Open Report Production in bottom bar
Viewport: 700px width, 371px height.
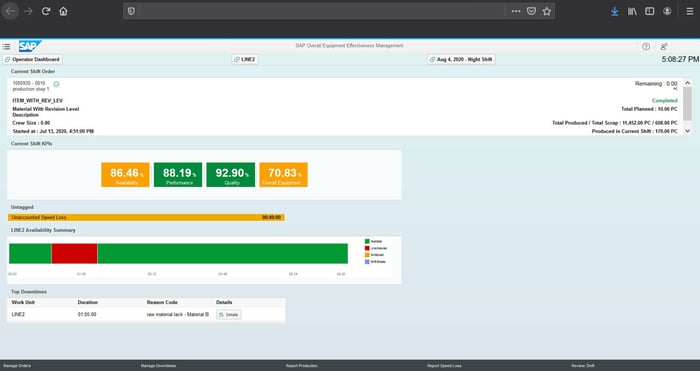coord(302,366)
